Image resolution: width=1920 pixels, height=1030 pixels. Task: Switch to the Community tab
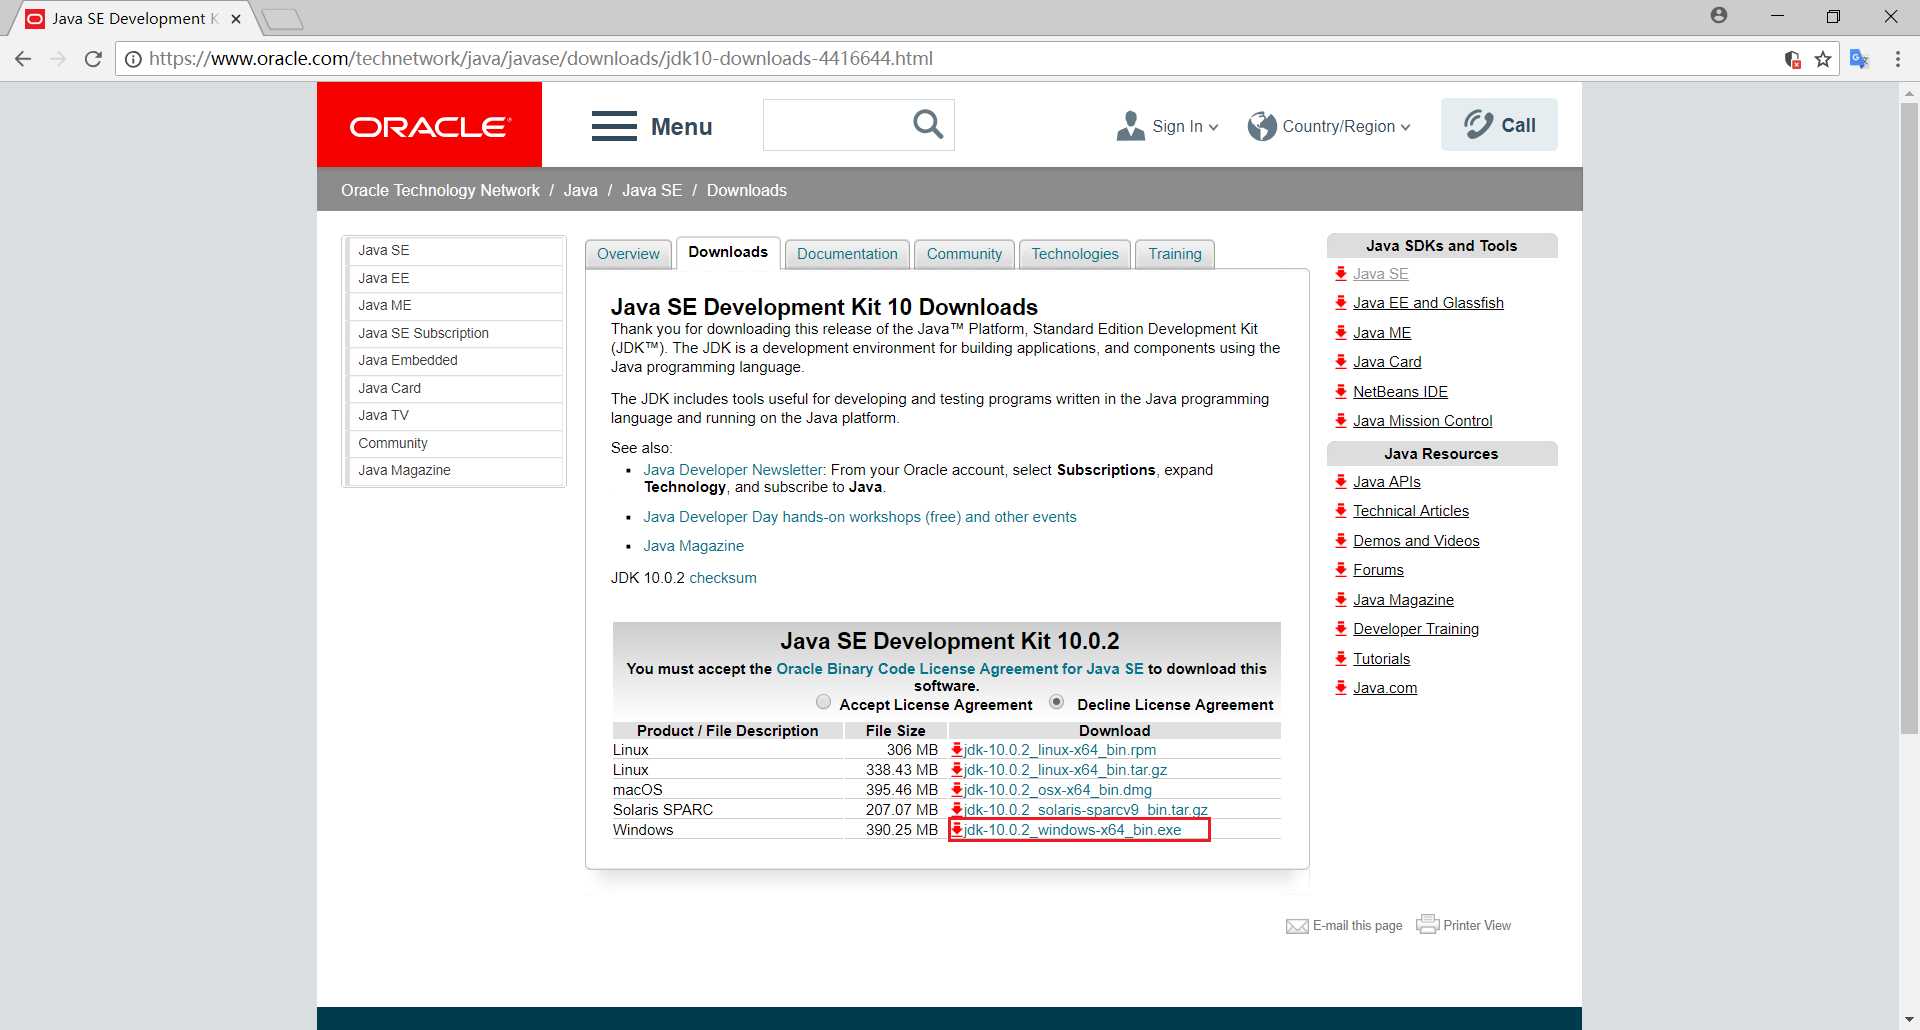[x=964, y=254]
